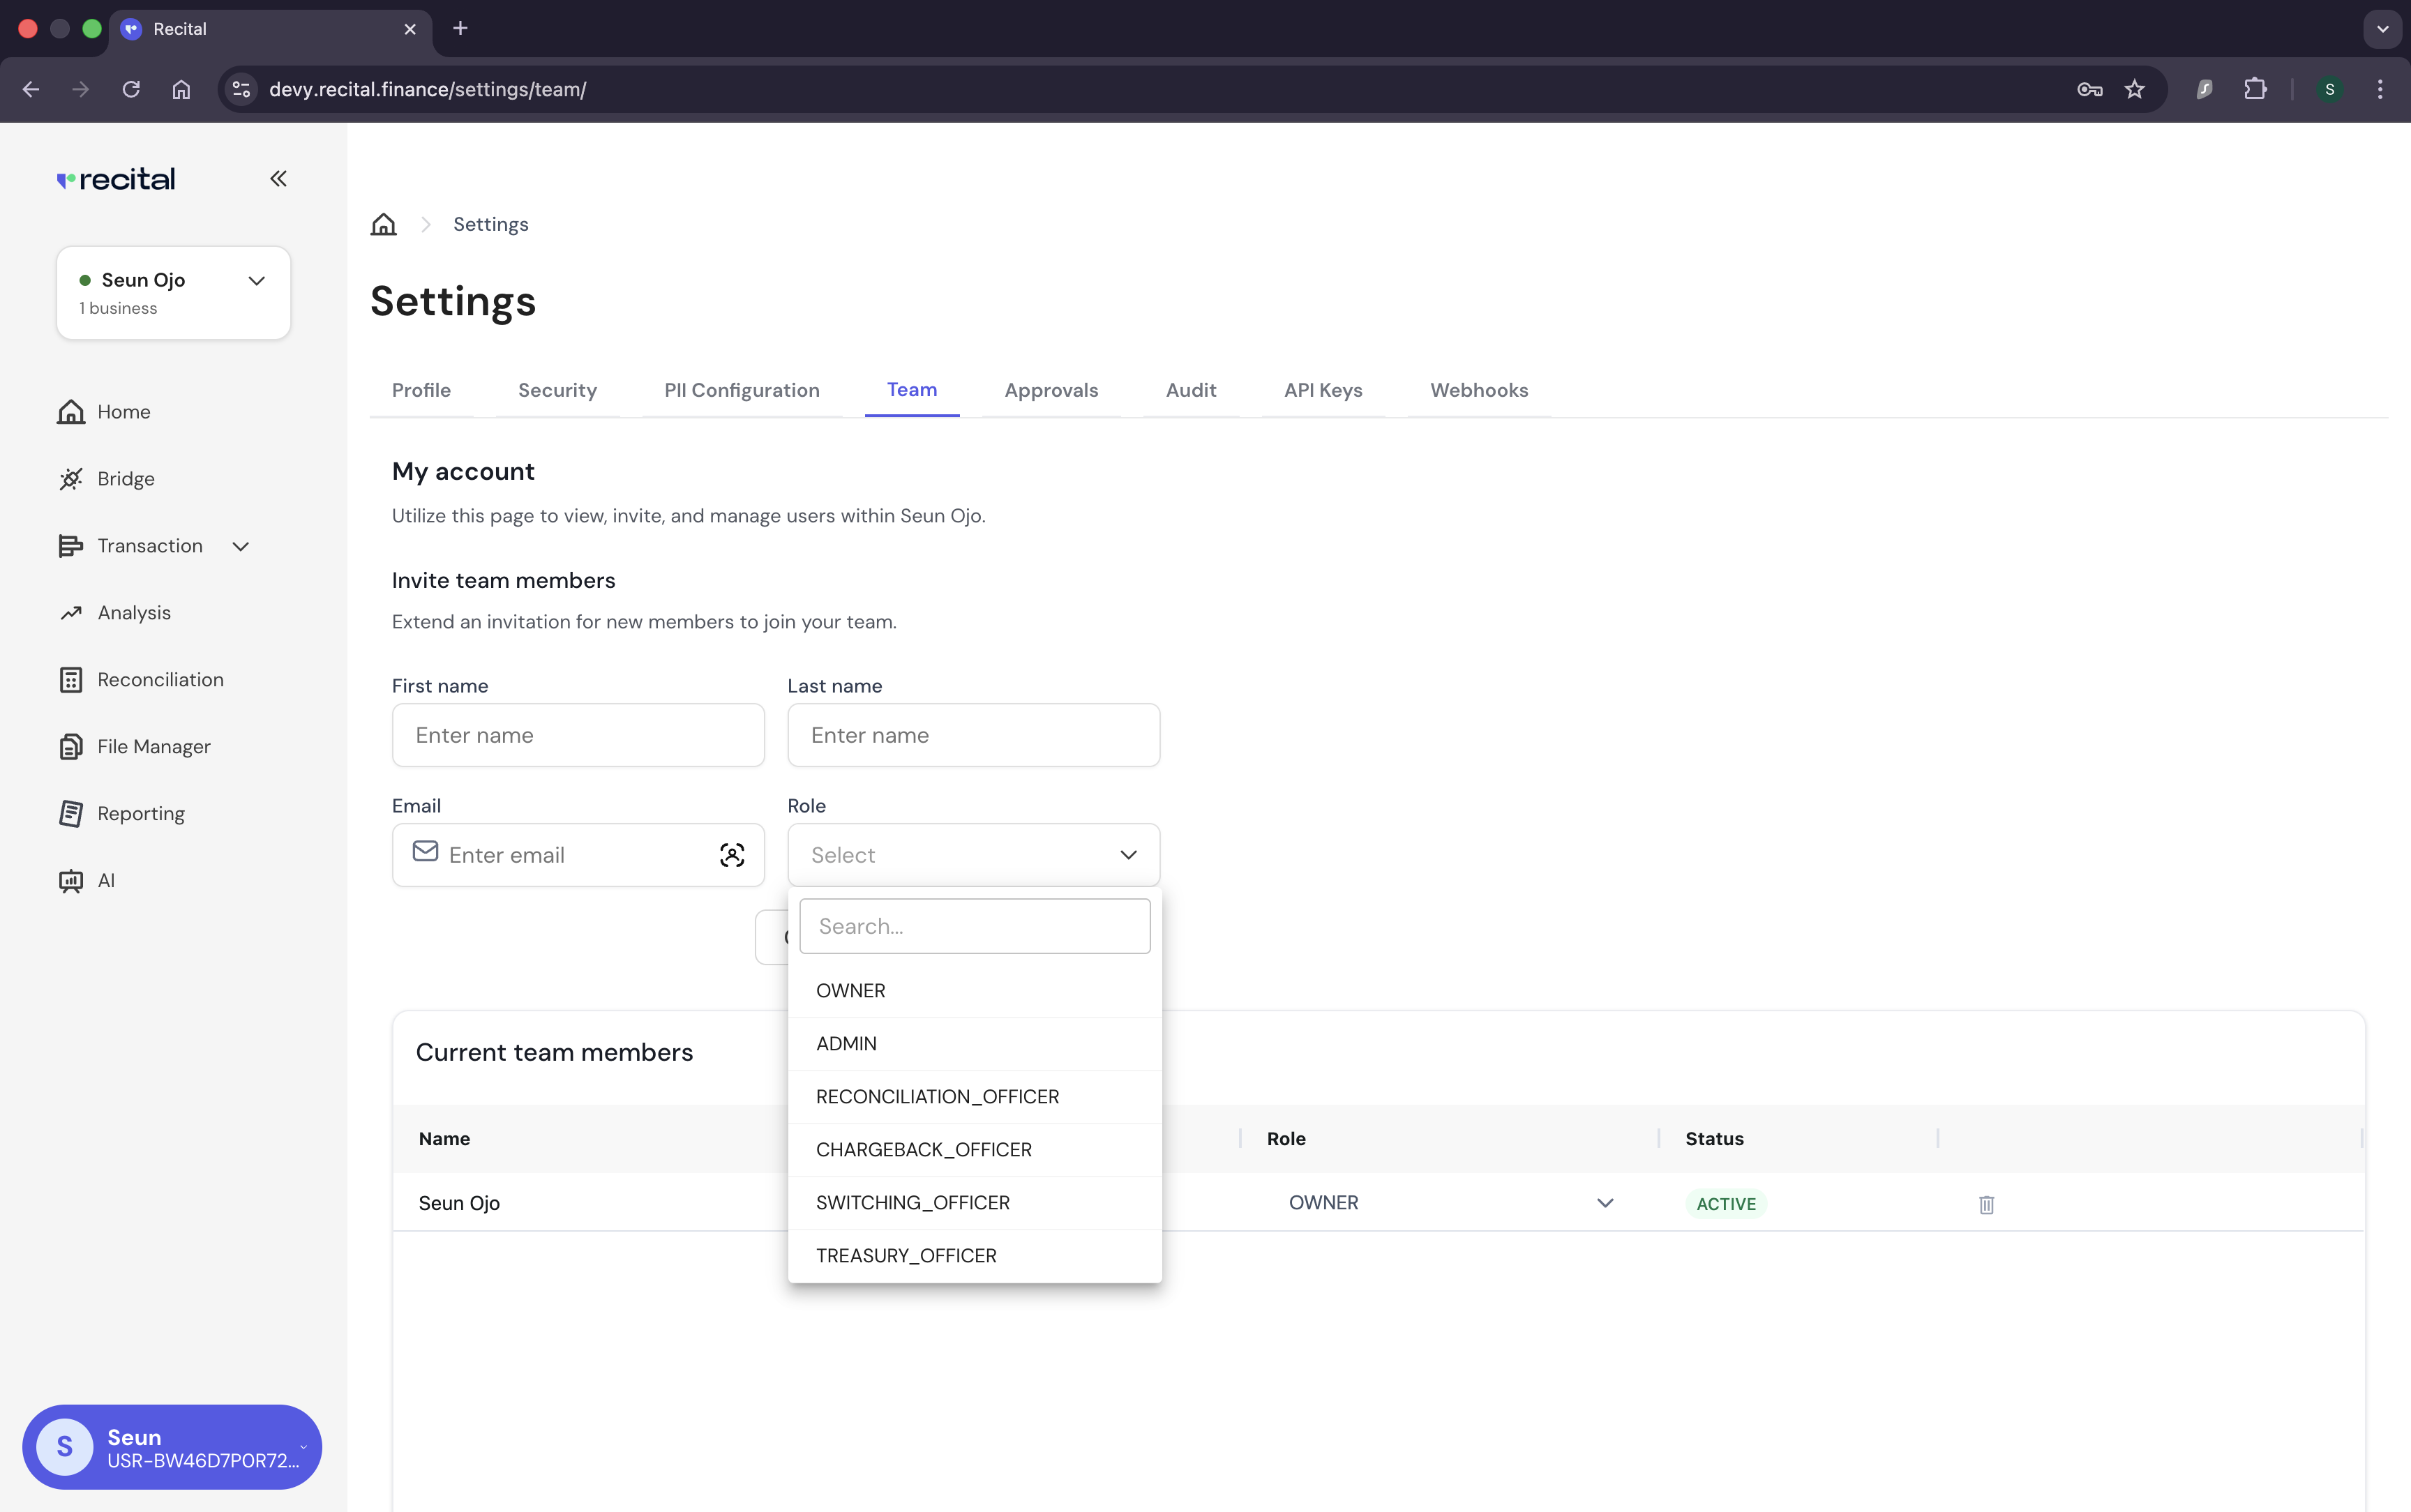Open Reconciliation from the sidebar

tap(160, 680)
